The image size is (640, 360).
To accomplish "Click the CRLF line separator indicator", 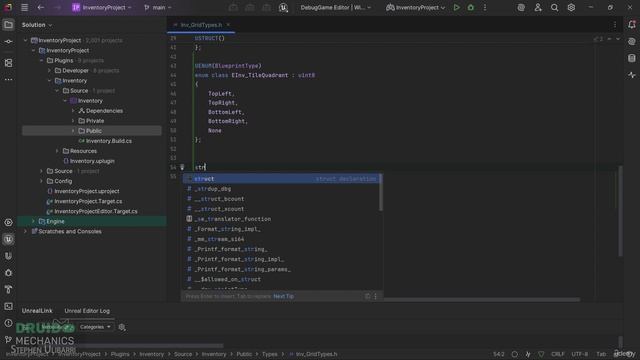I will (x=558, y=354).
